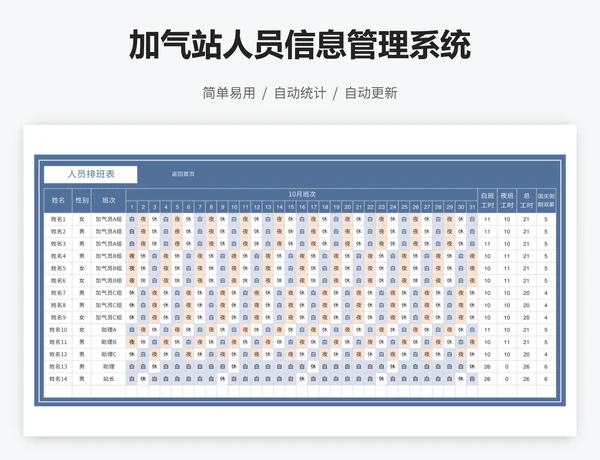600x460 pixels.
Task: Click 姓名1's 加气员A组 cell
Action: click(109, 219)
